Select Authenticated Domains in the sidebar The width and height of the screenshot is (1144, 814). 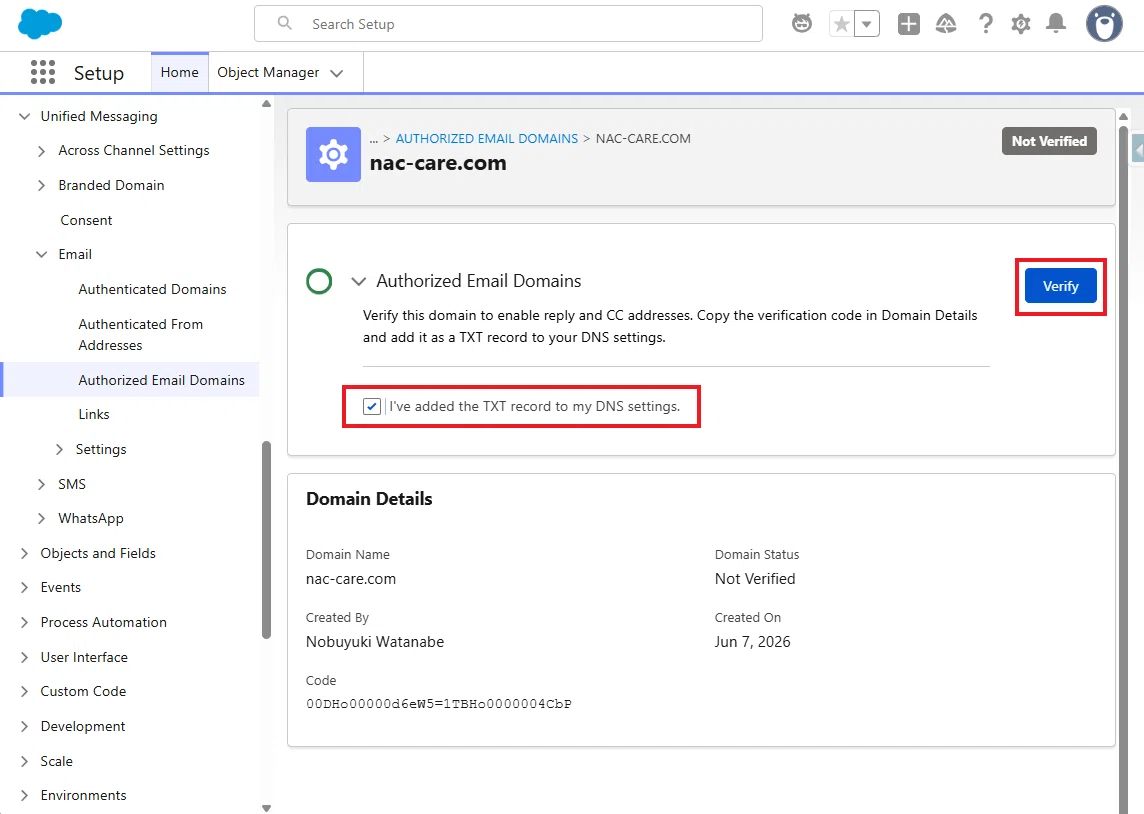(152, 290)
